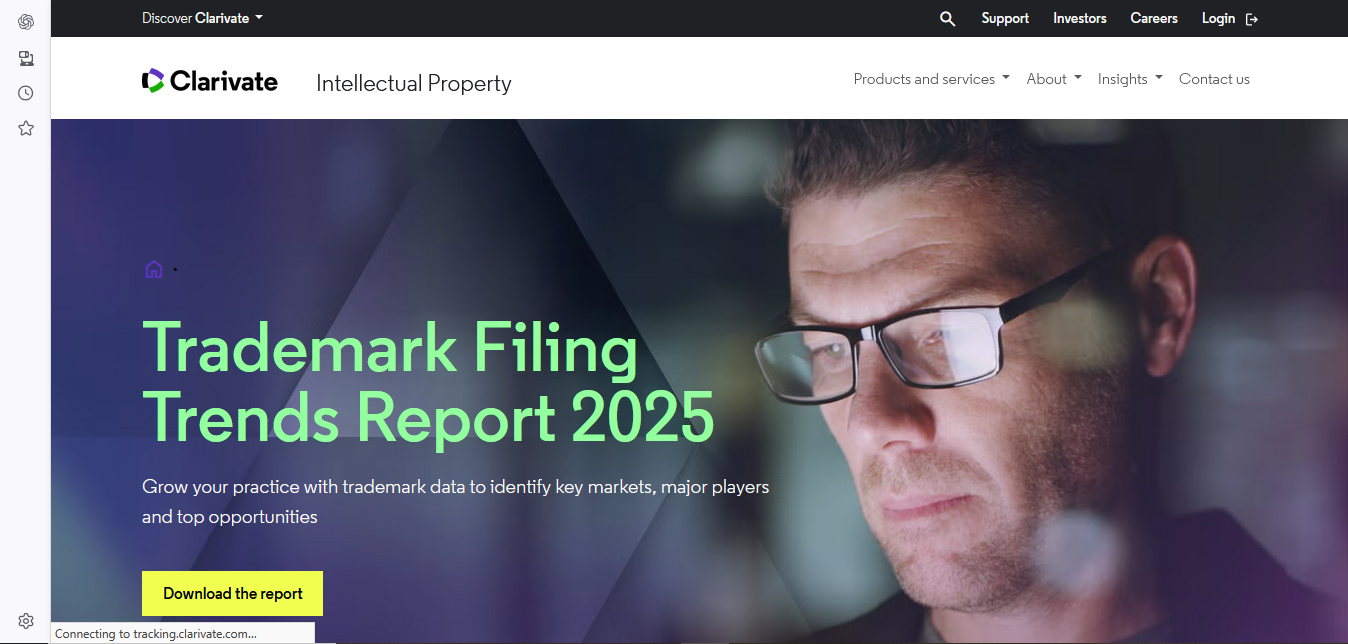Click the Clarivate logo
Screen dimensions: 1348x644
point(210,81)
